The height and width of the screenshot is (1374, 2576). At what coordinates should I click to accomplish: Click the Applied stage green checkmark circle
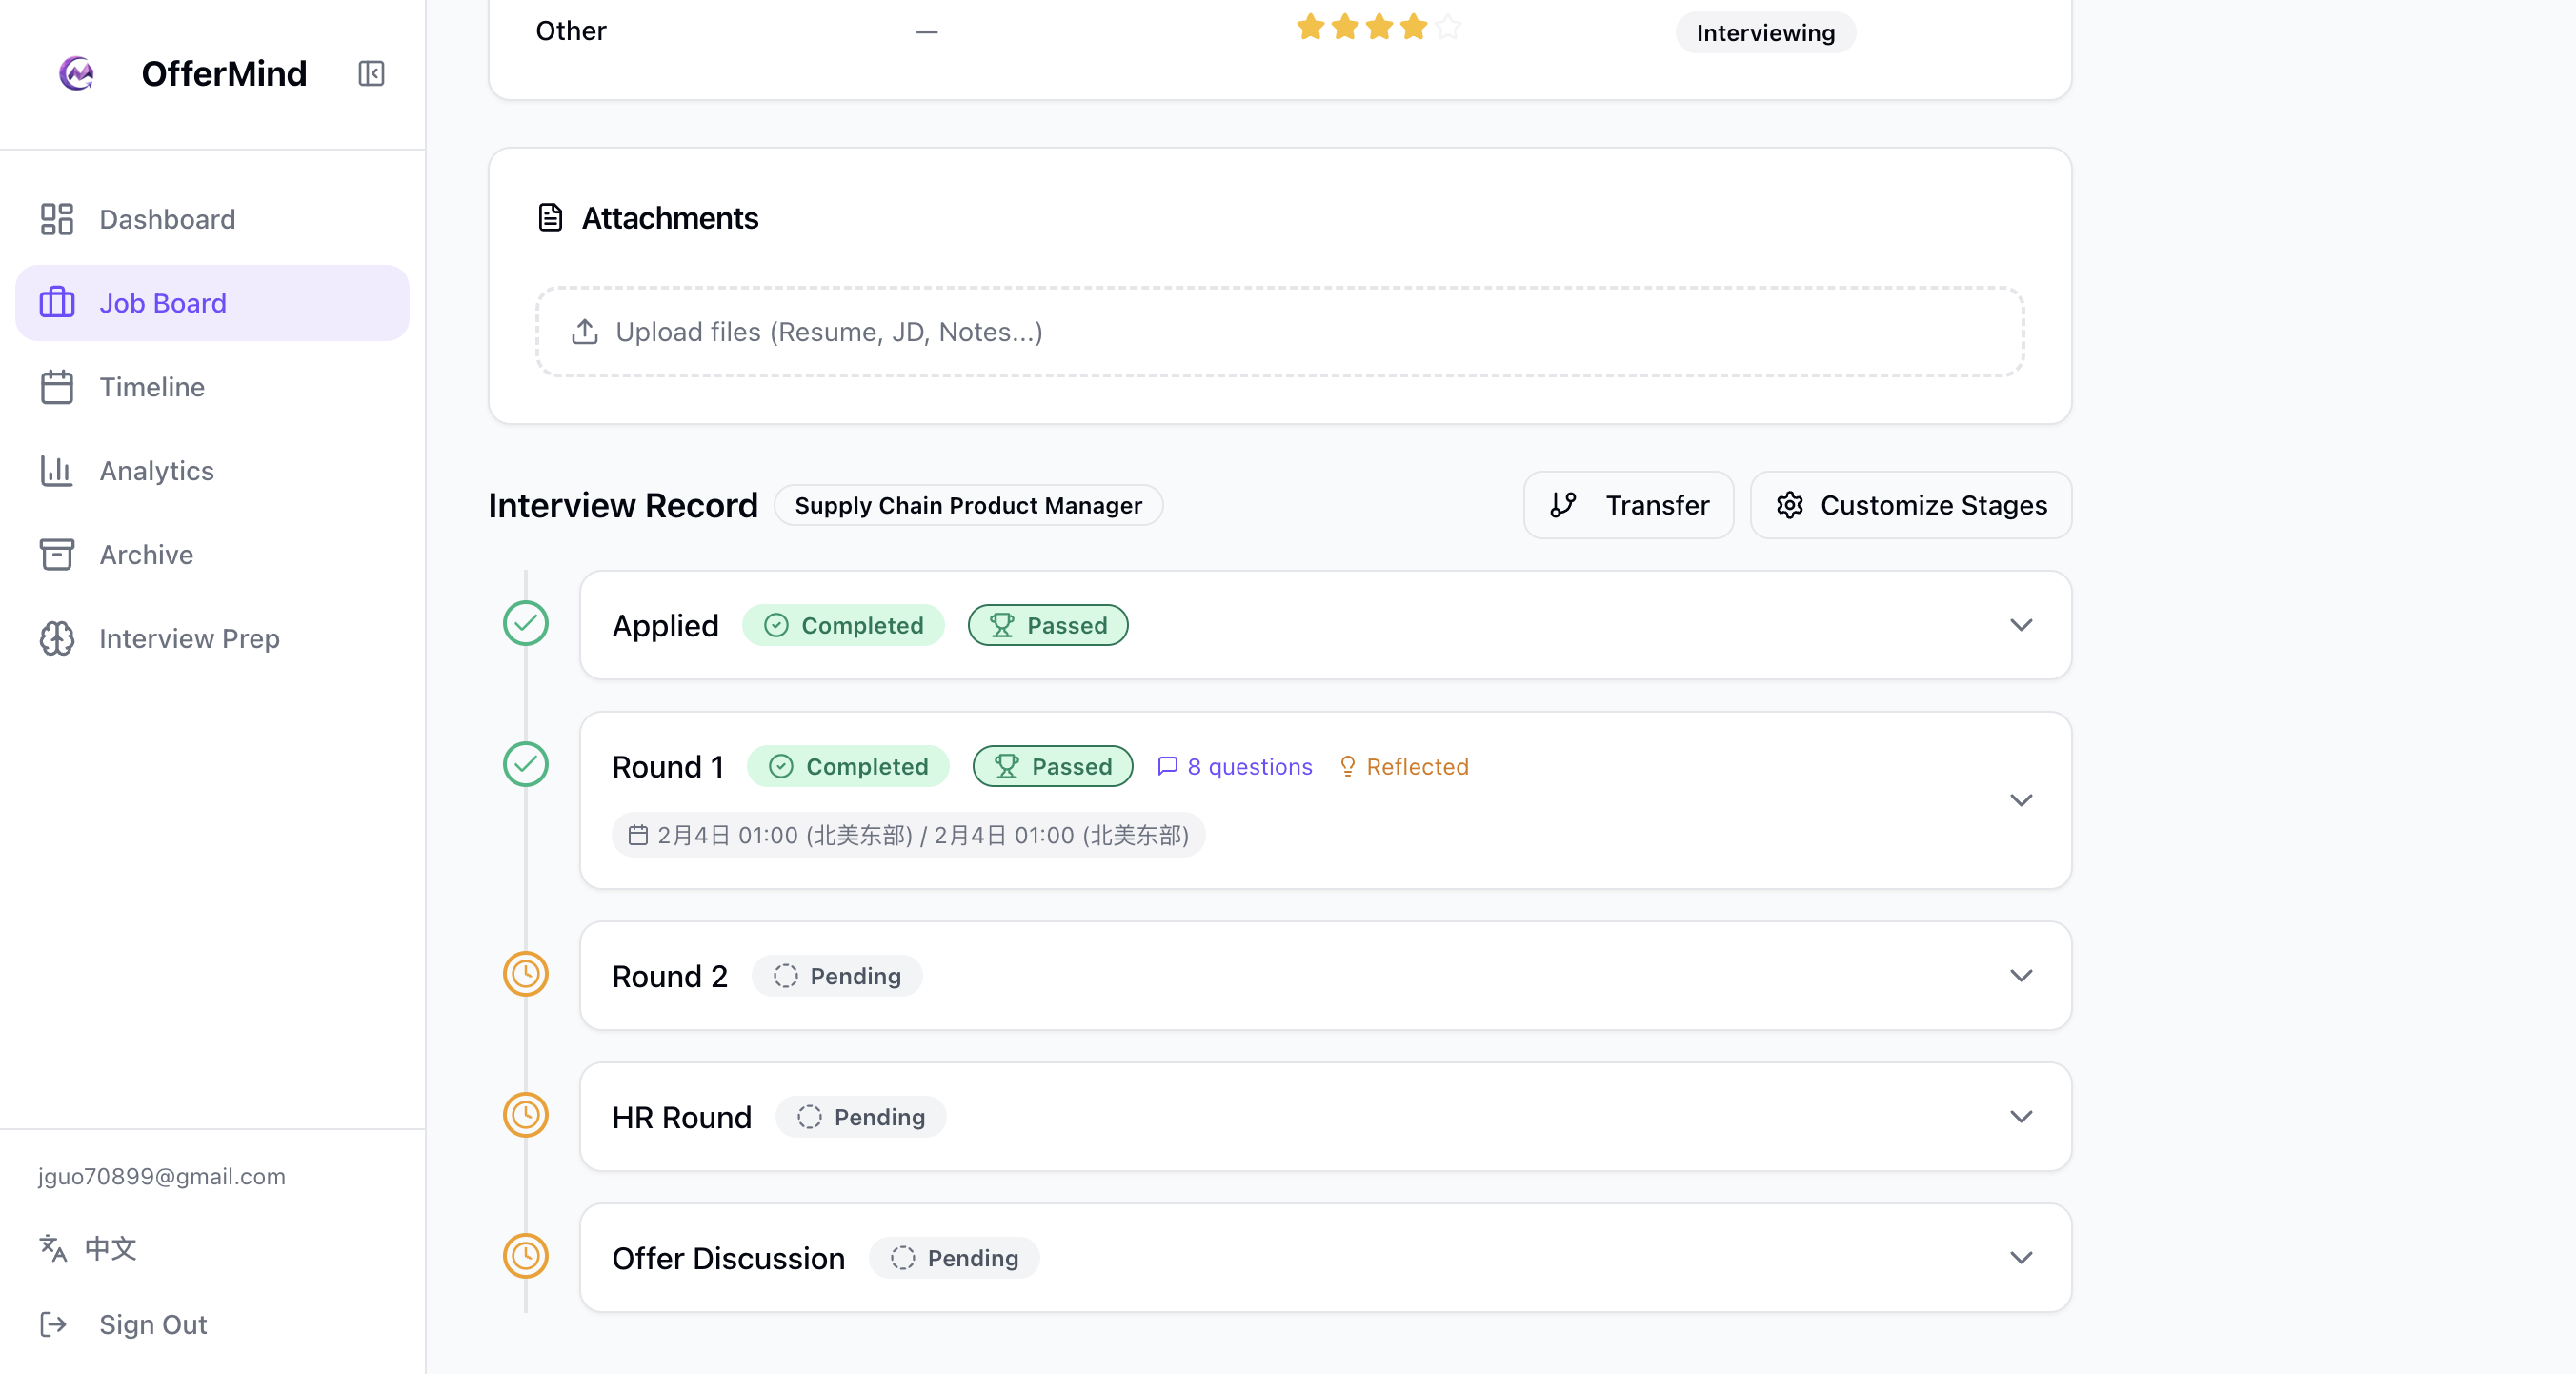(525, 623)
